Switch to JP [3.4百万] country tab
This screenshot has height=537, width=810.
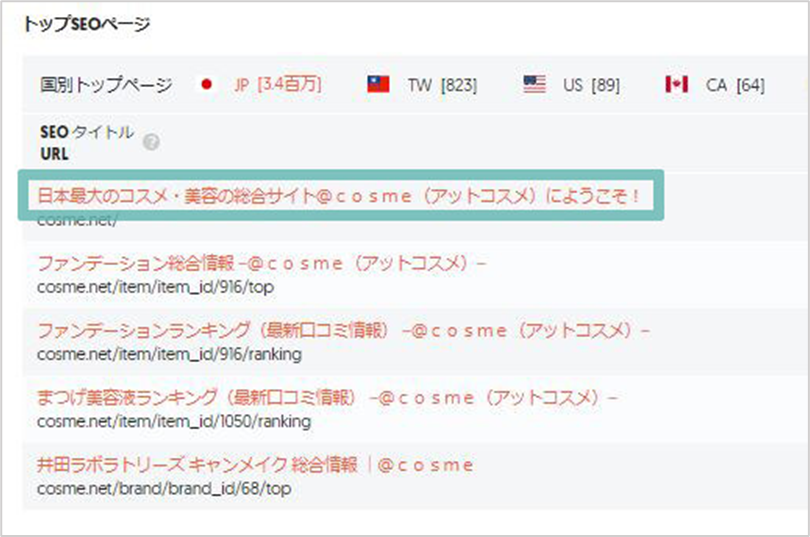(278, 85)
